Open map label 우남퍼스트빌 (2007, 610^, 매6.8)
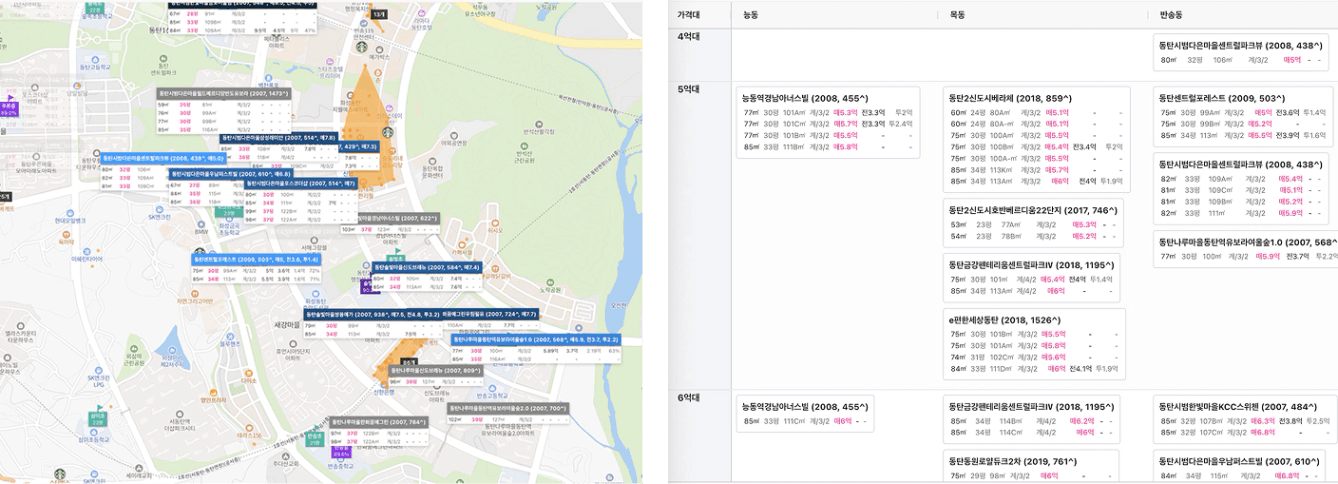The height and width of the screenshot is (484, 1338). point(231,174)
